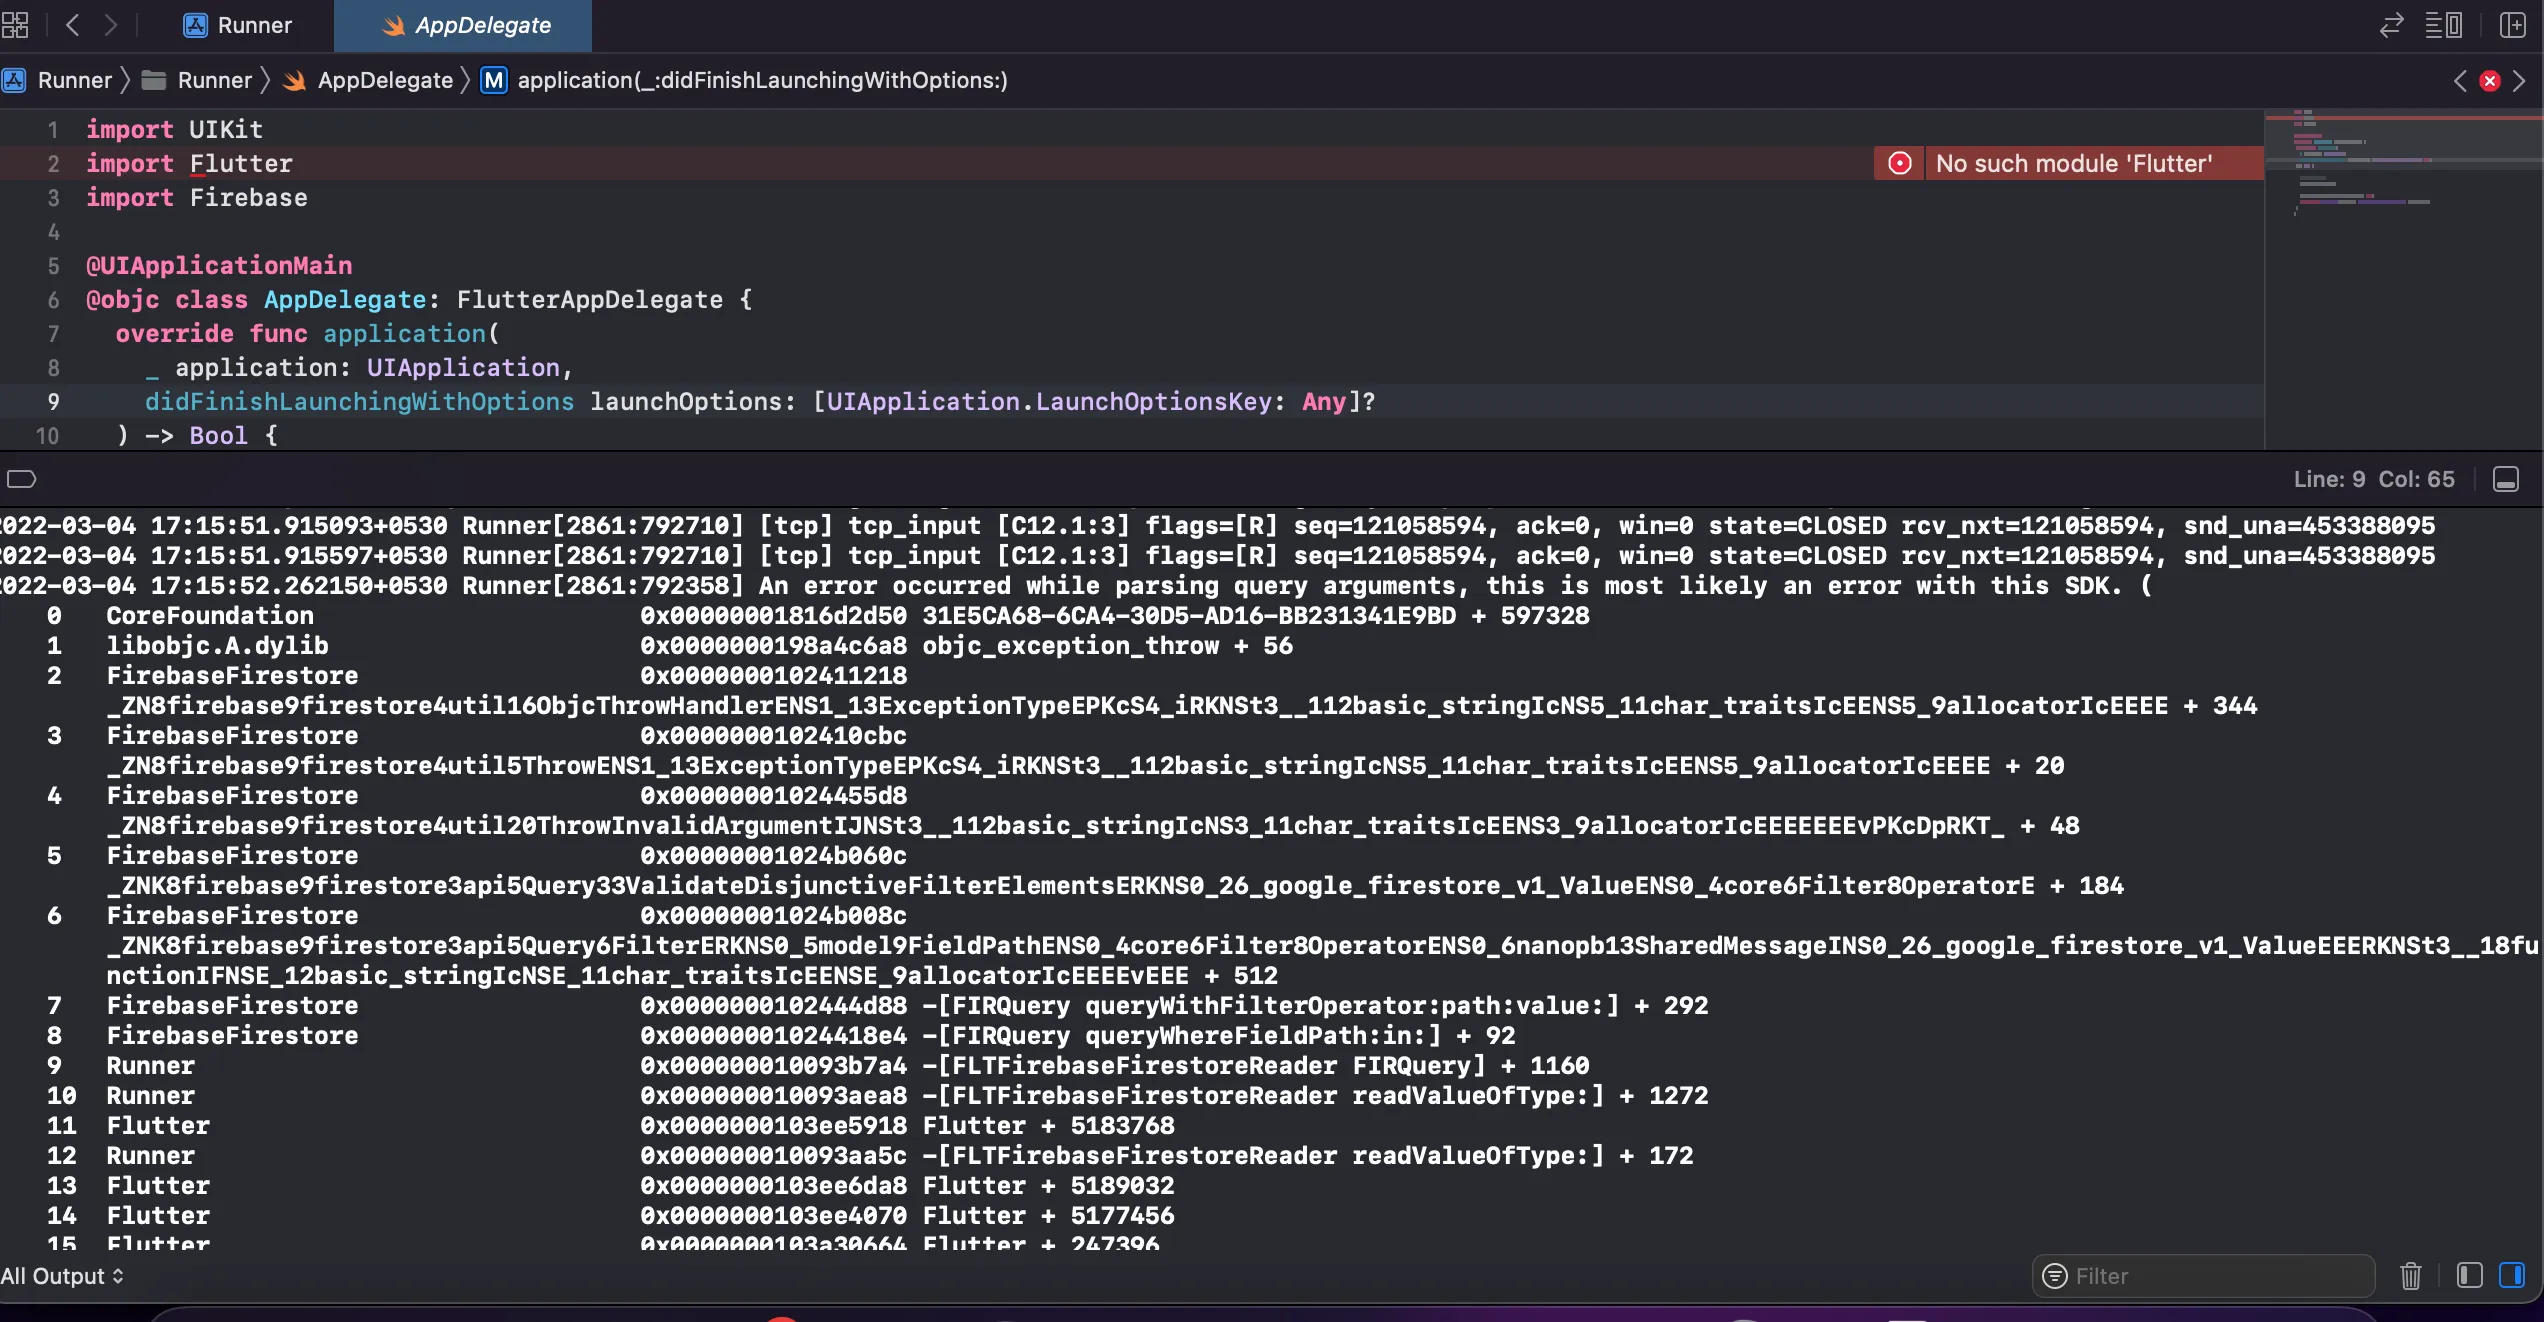Open the application method breadcrumb menu
The height and width of the screenshot is (1322, 2544).
click(761, 81)
